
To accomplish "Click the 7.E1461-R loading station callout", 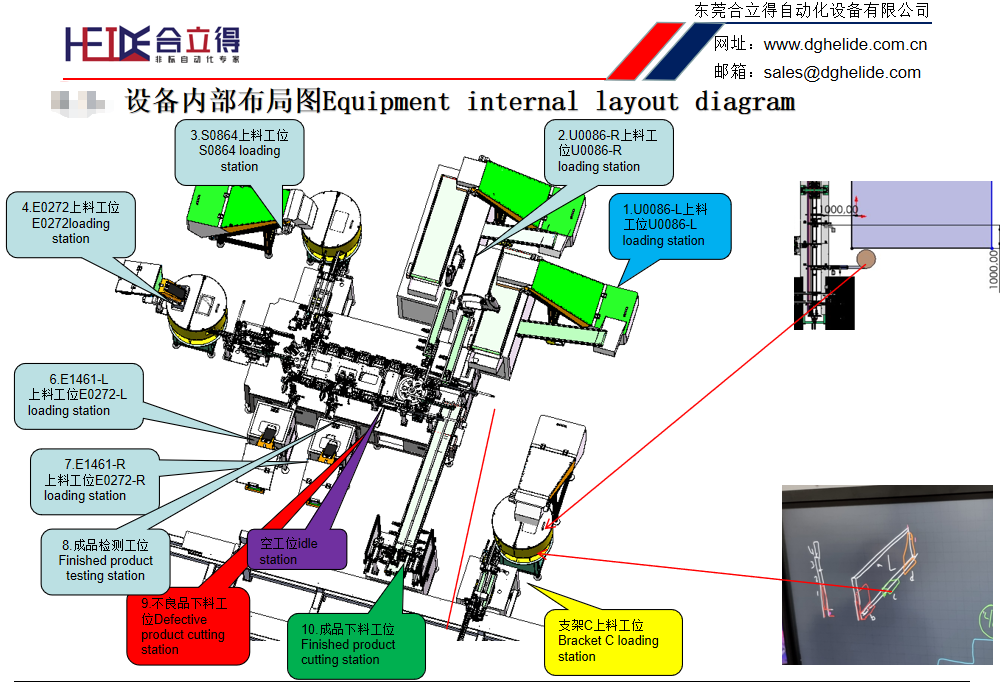I will [94, 481].
